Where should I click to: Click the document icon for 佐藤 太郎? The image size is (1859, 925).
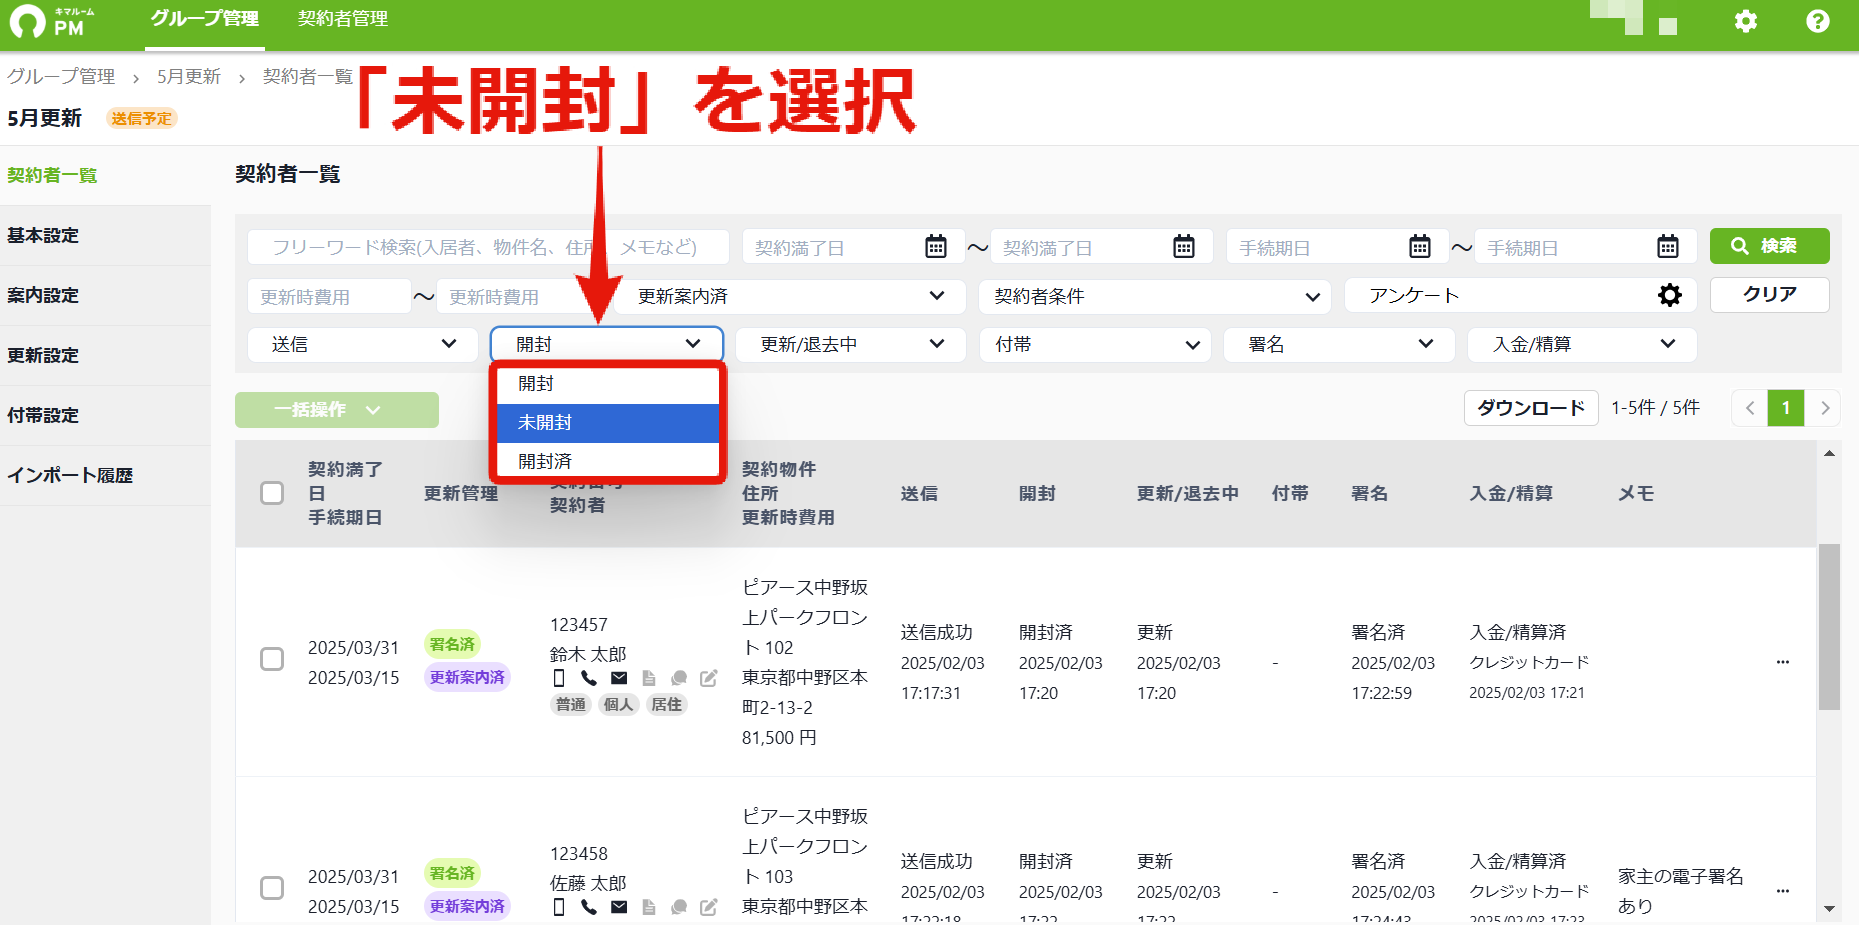point(649,907)
